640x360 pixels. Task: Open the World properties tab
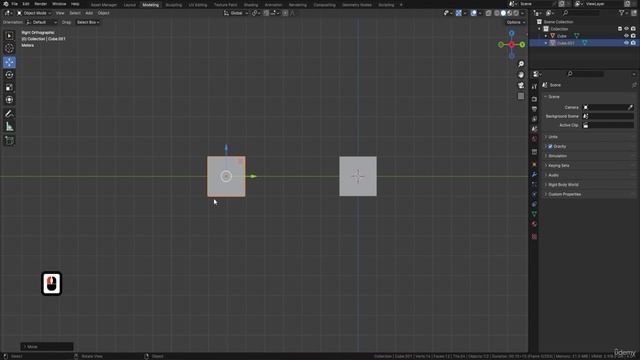coord(534,139)
